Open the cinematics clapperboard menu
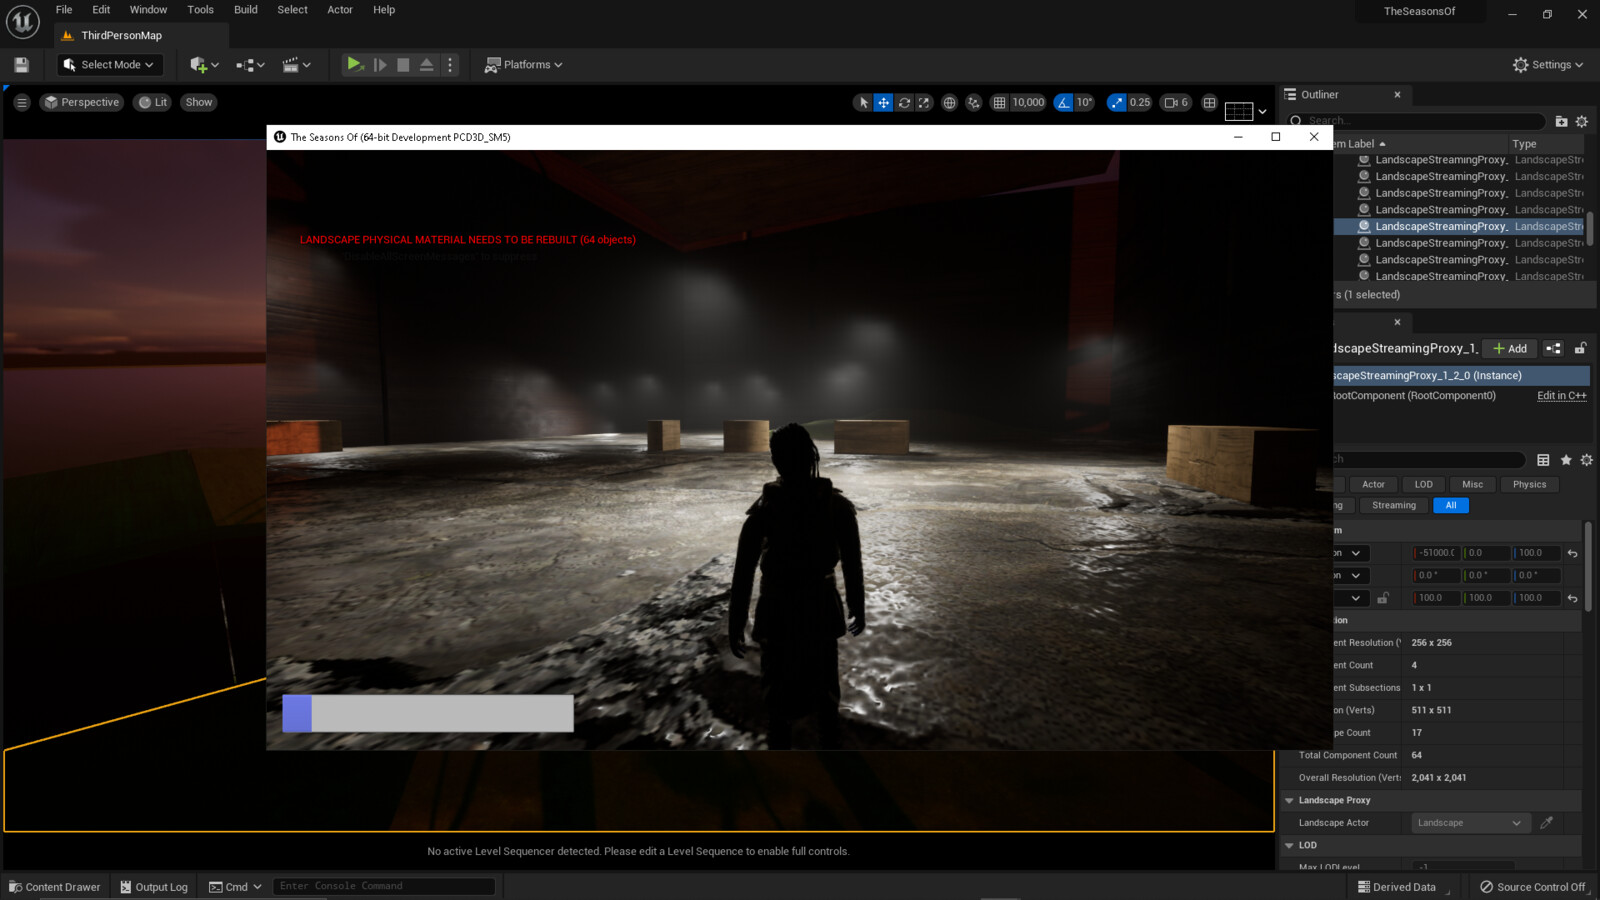This screenshot has height=900, width=1600. [296, 65]
